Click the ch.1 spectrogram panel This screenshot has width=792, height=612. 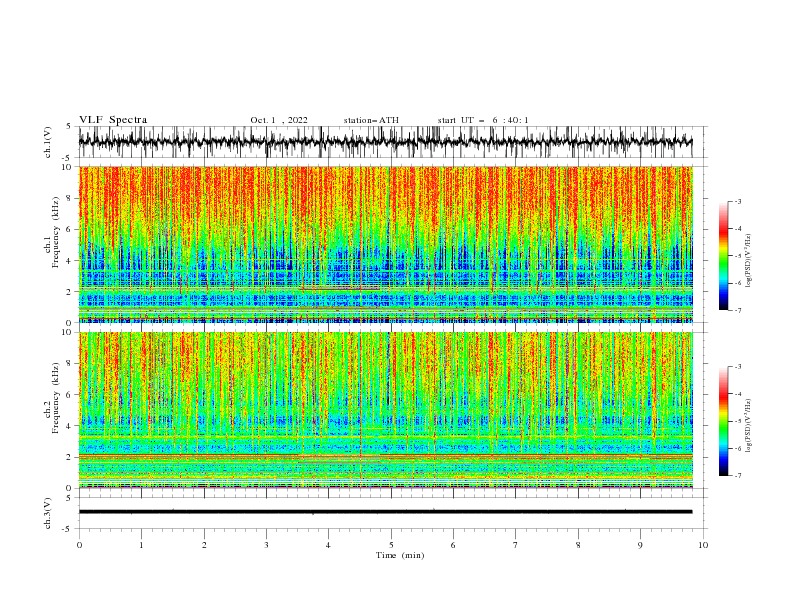386,244
